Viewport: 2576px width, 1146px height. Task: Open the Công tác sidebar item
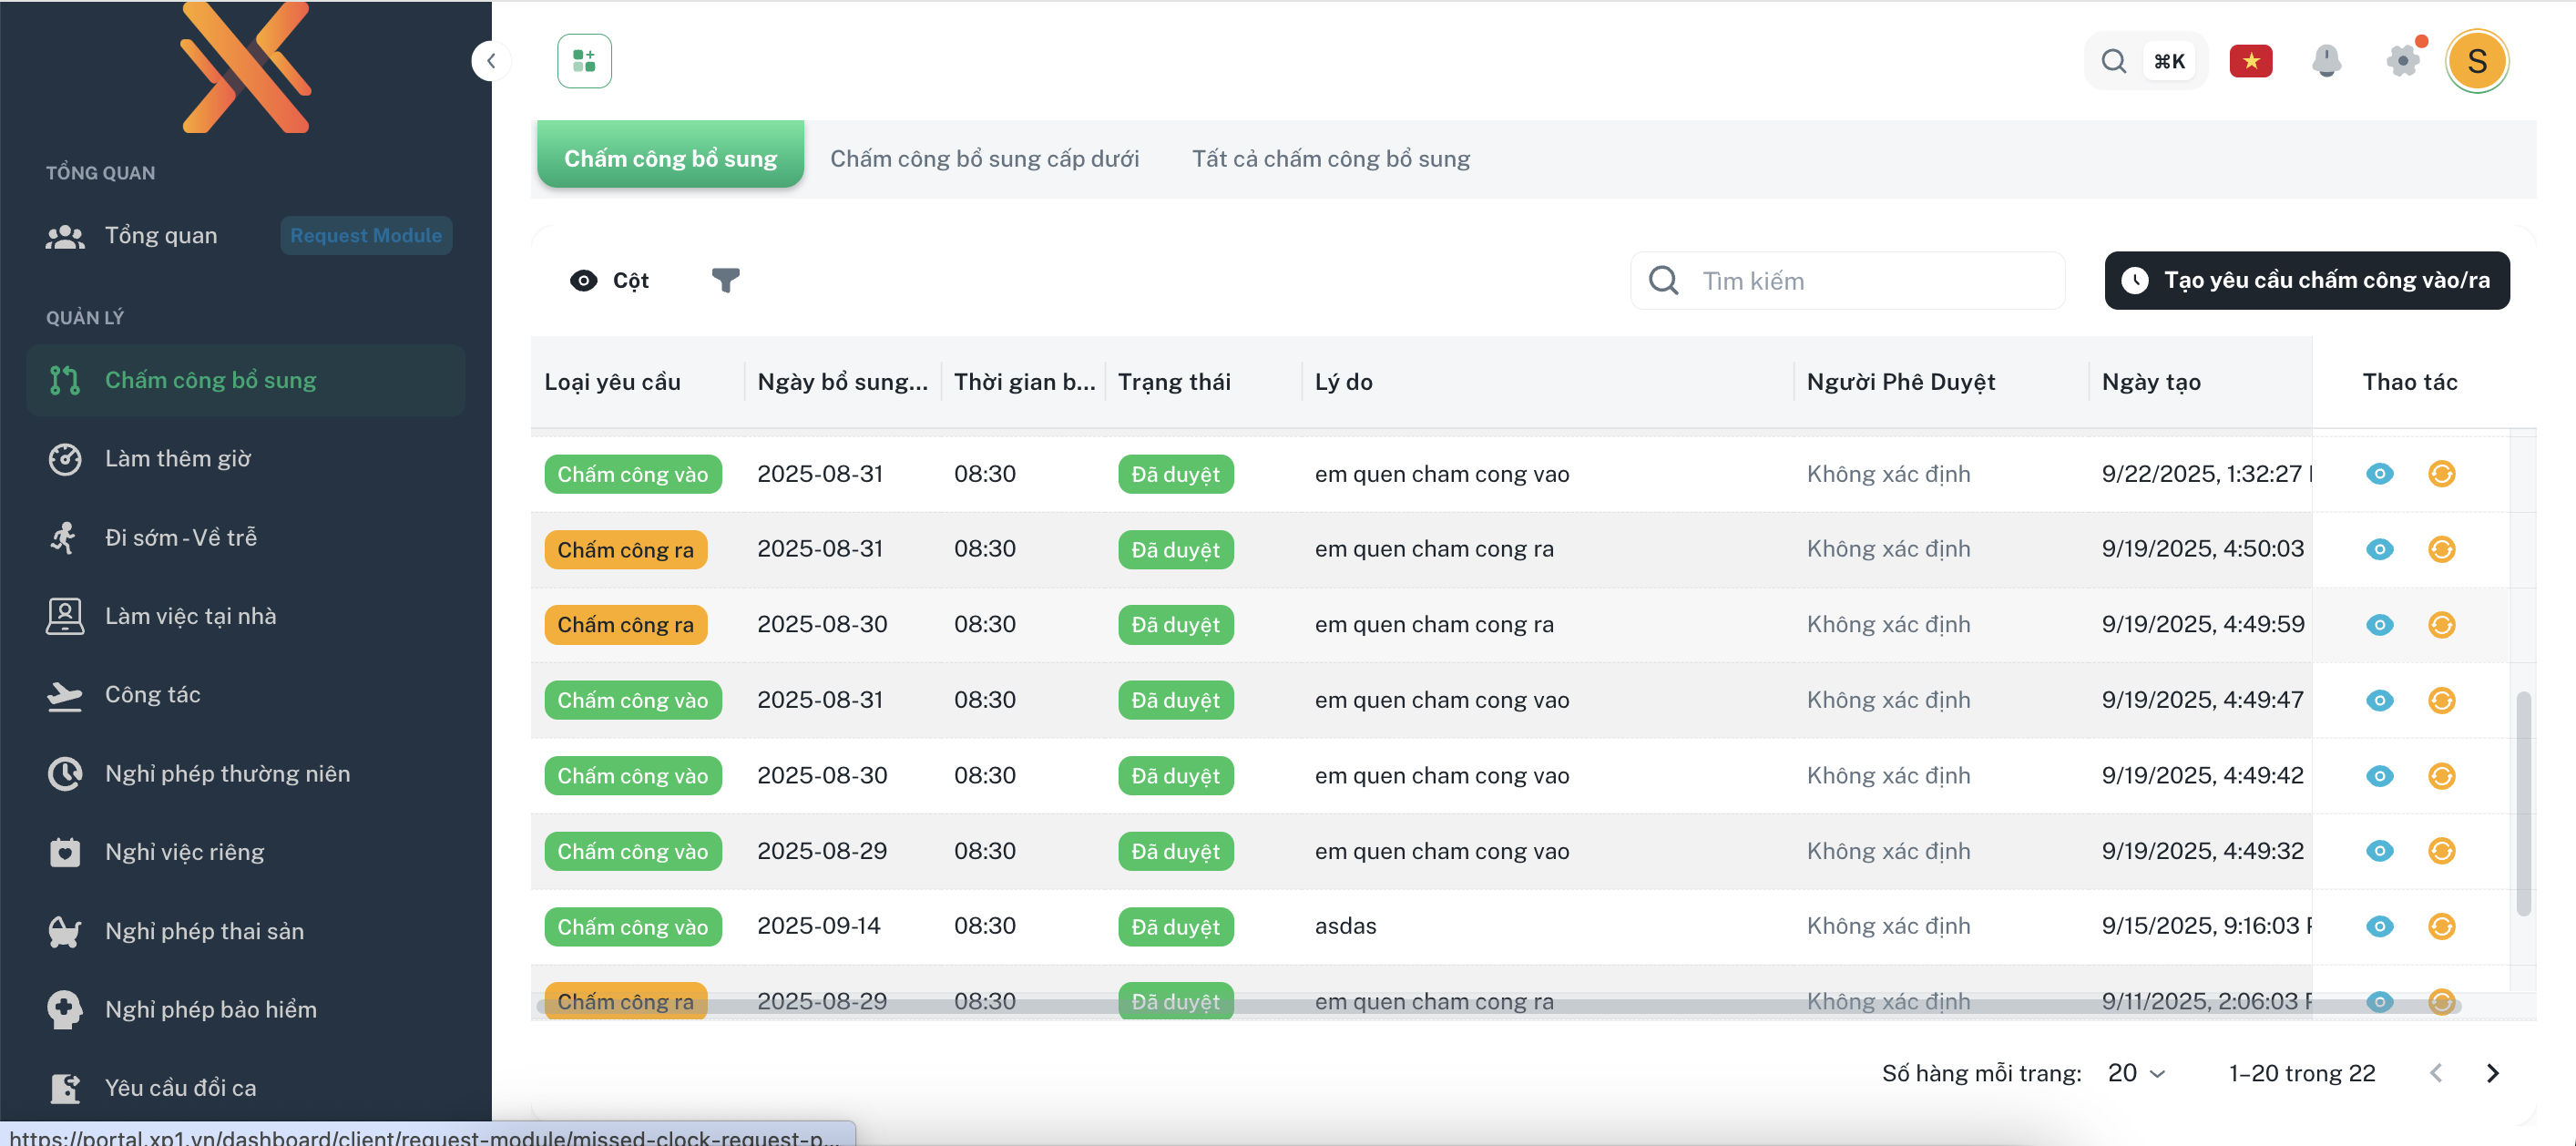click(x=152, y=695)
